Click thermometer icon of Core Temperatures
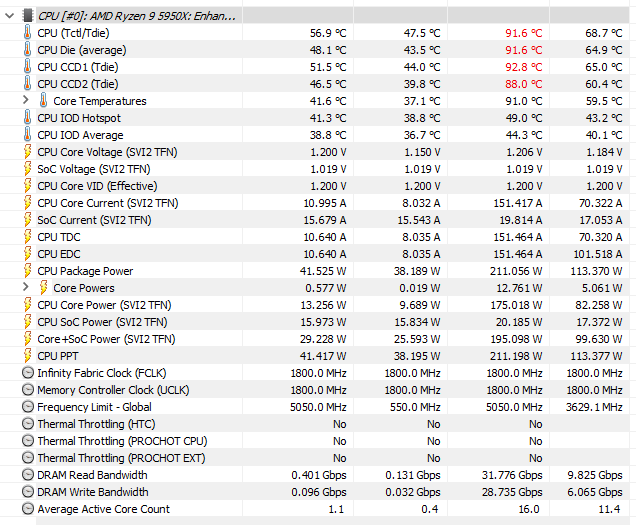 coord(43,101)
